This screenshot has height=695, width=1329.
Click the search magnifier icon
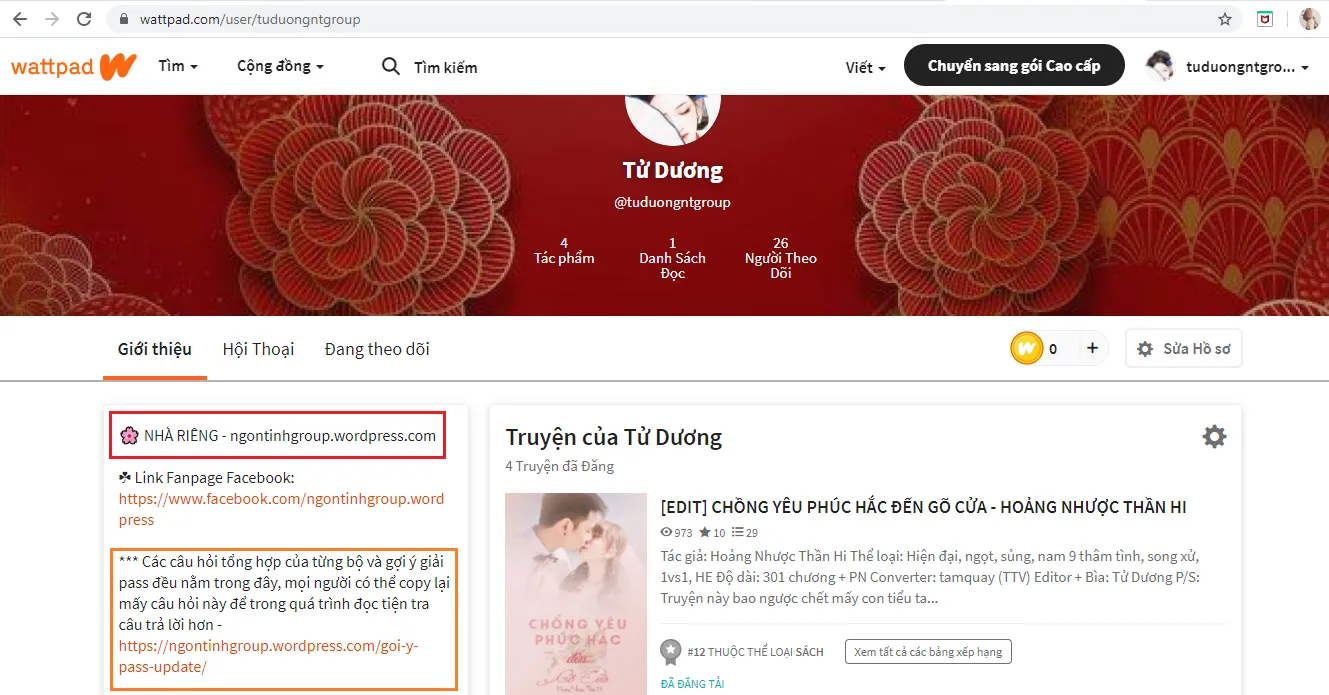[x=391, y=66]
